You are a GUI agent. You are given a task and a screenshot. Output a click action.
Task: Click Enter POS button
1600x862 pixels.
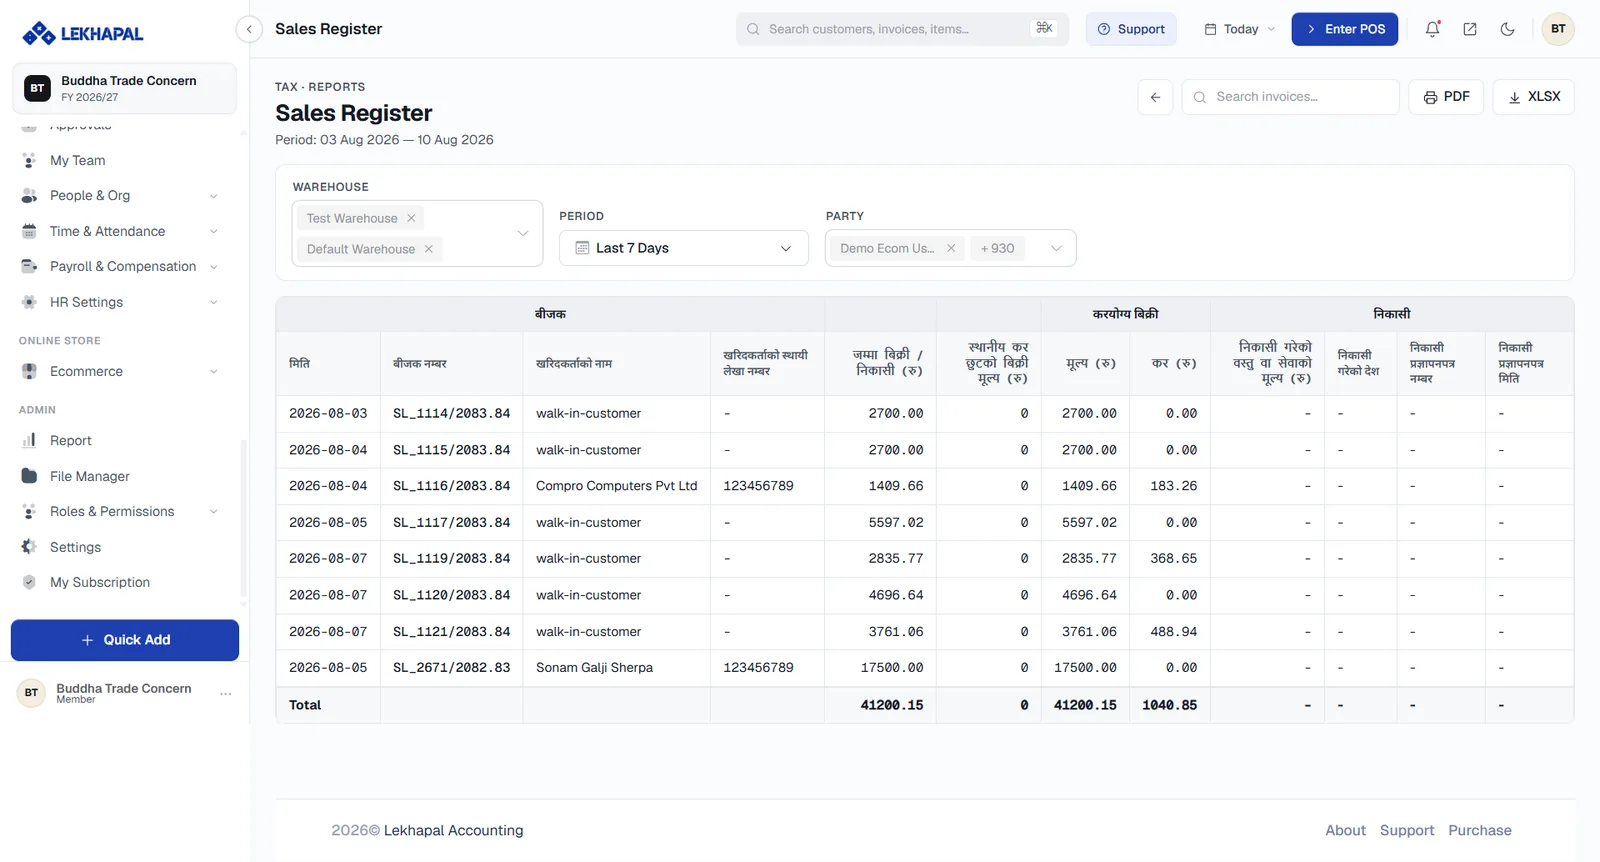pyautogui.click(x=1345, y=29)
